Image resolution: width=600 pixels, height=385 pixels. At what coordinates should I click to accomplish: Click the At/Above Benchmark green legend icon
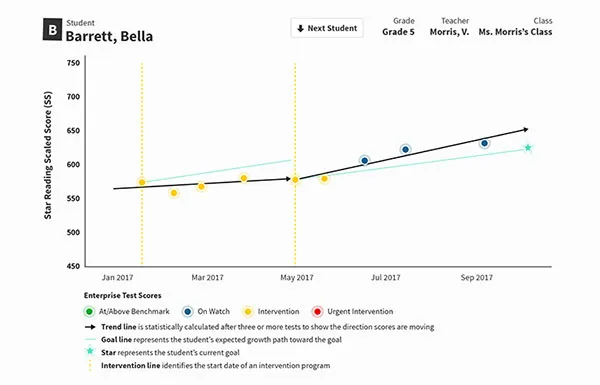click(x=89, y=312)
